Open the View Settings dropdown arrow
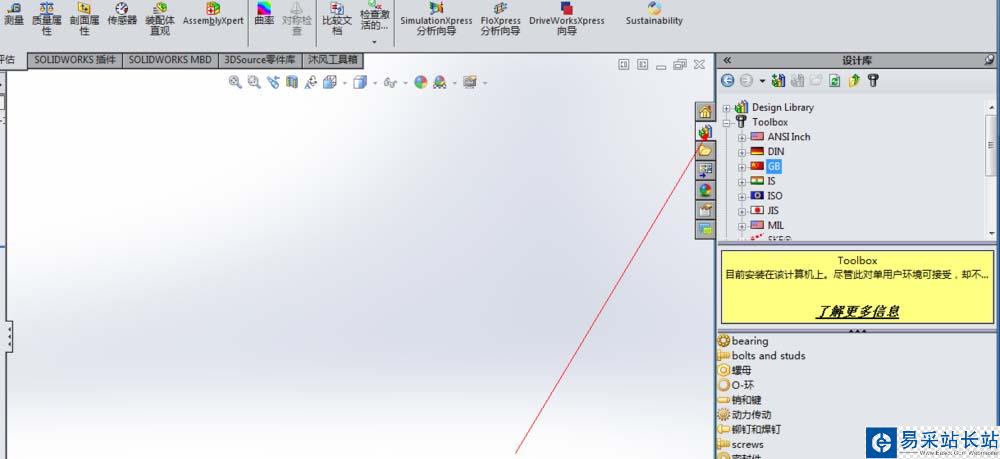The width and height of the screenshot is (1000, 459). point(485,83)
